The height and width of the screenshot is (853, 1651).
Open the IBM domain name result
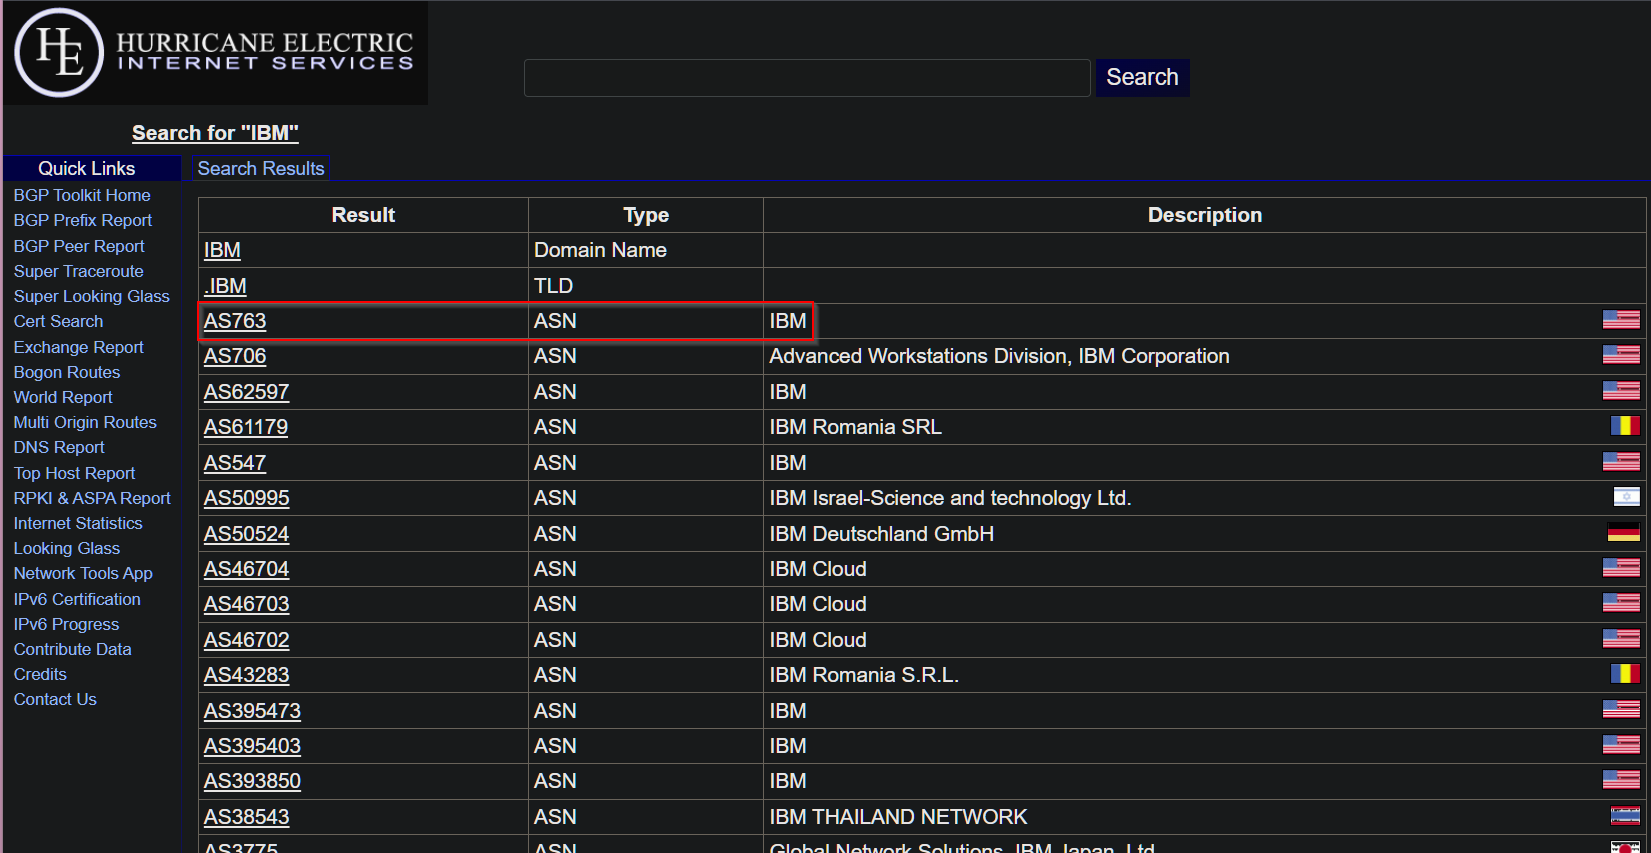coord(222,250)
